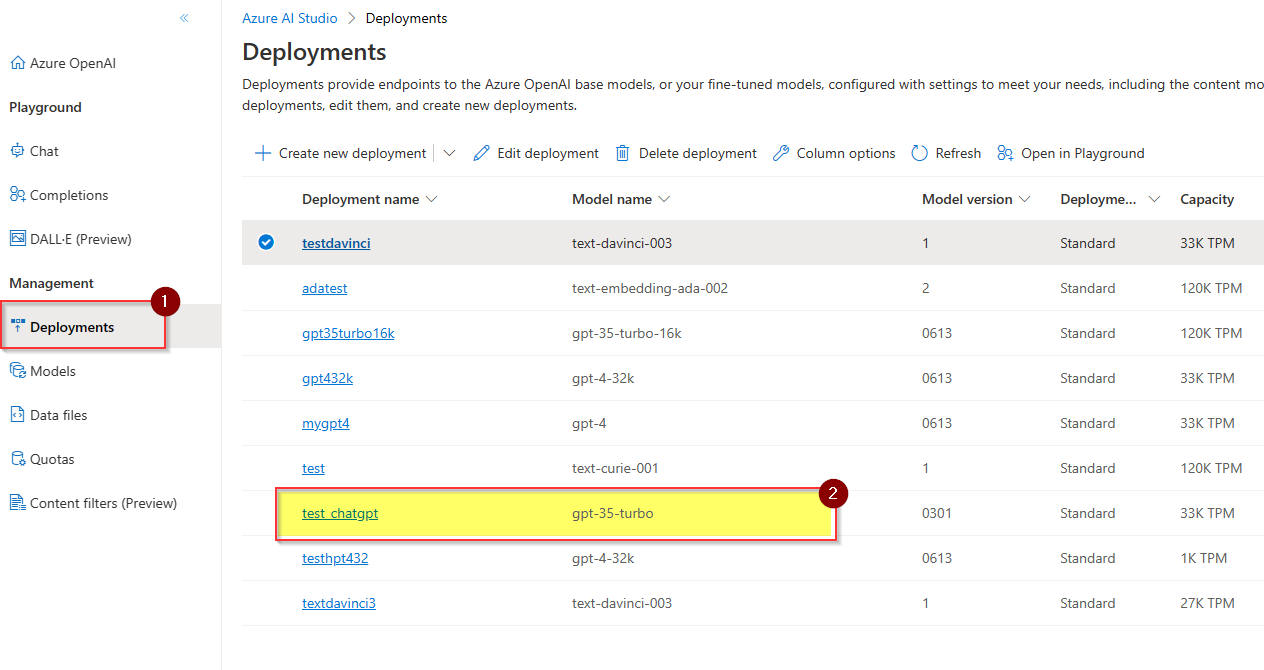1264x670 pixels.
Task: Click the Deployments icon in sidebar
Action: pyautogui.click(x=17, y=327)
